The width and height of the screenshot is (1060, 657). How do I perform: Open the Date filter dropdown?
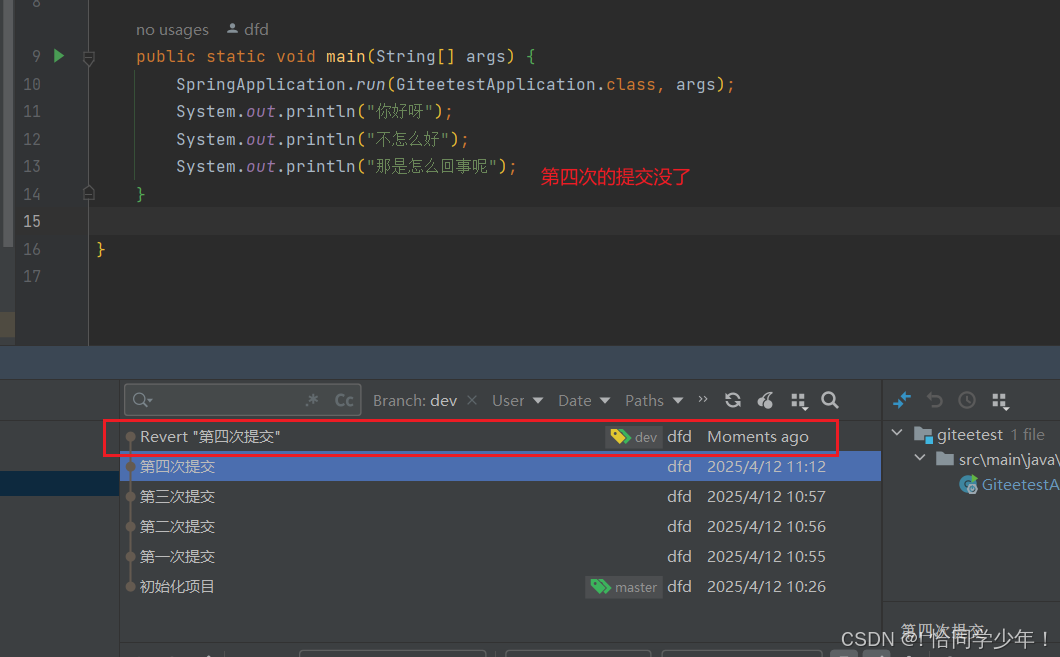584,400
